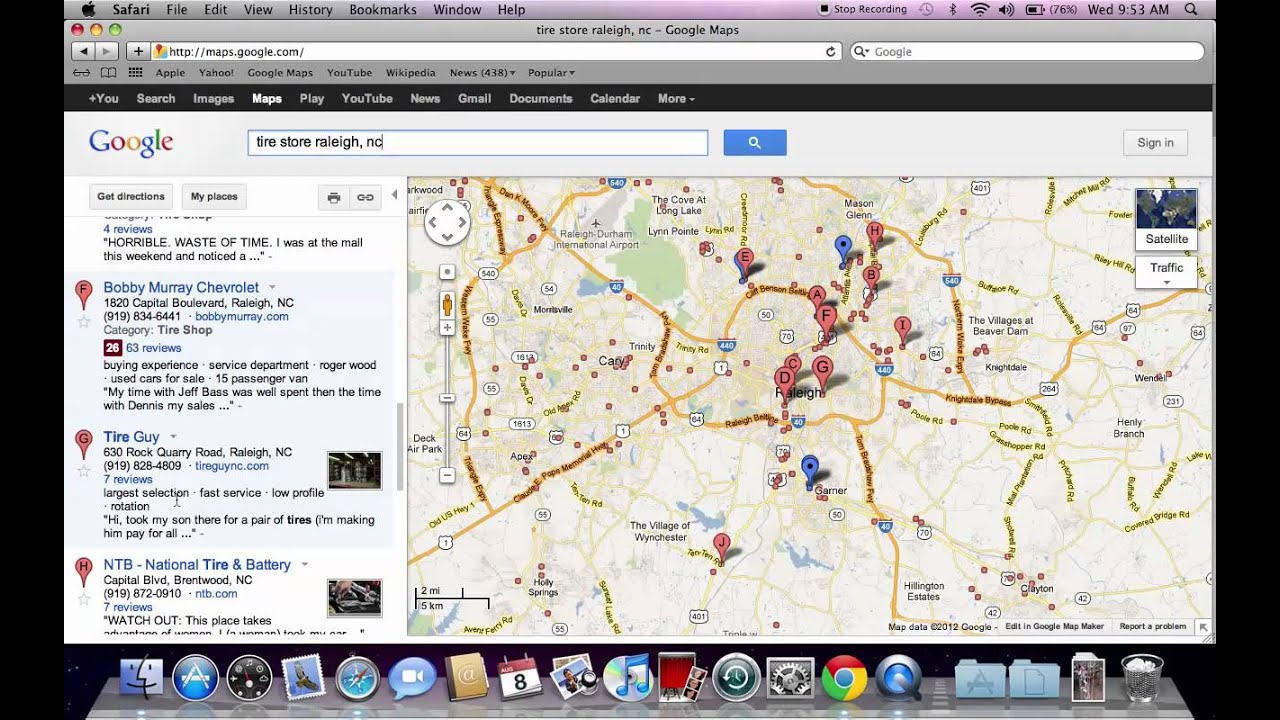Collapse the left results panel arrow

394,195
